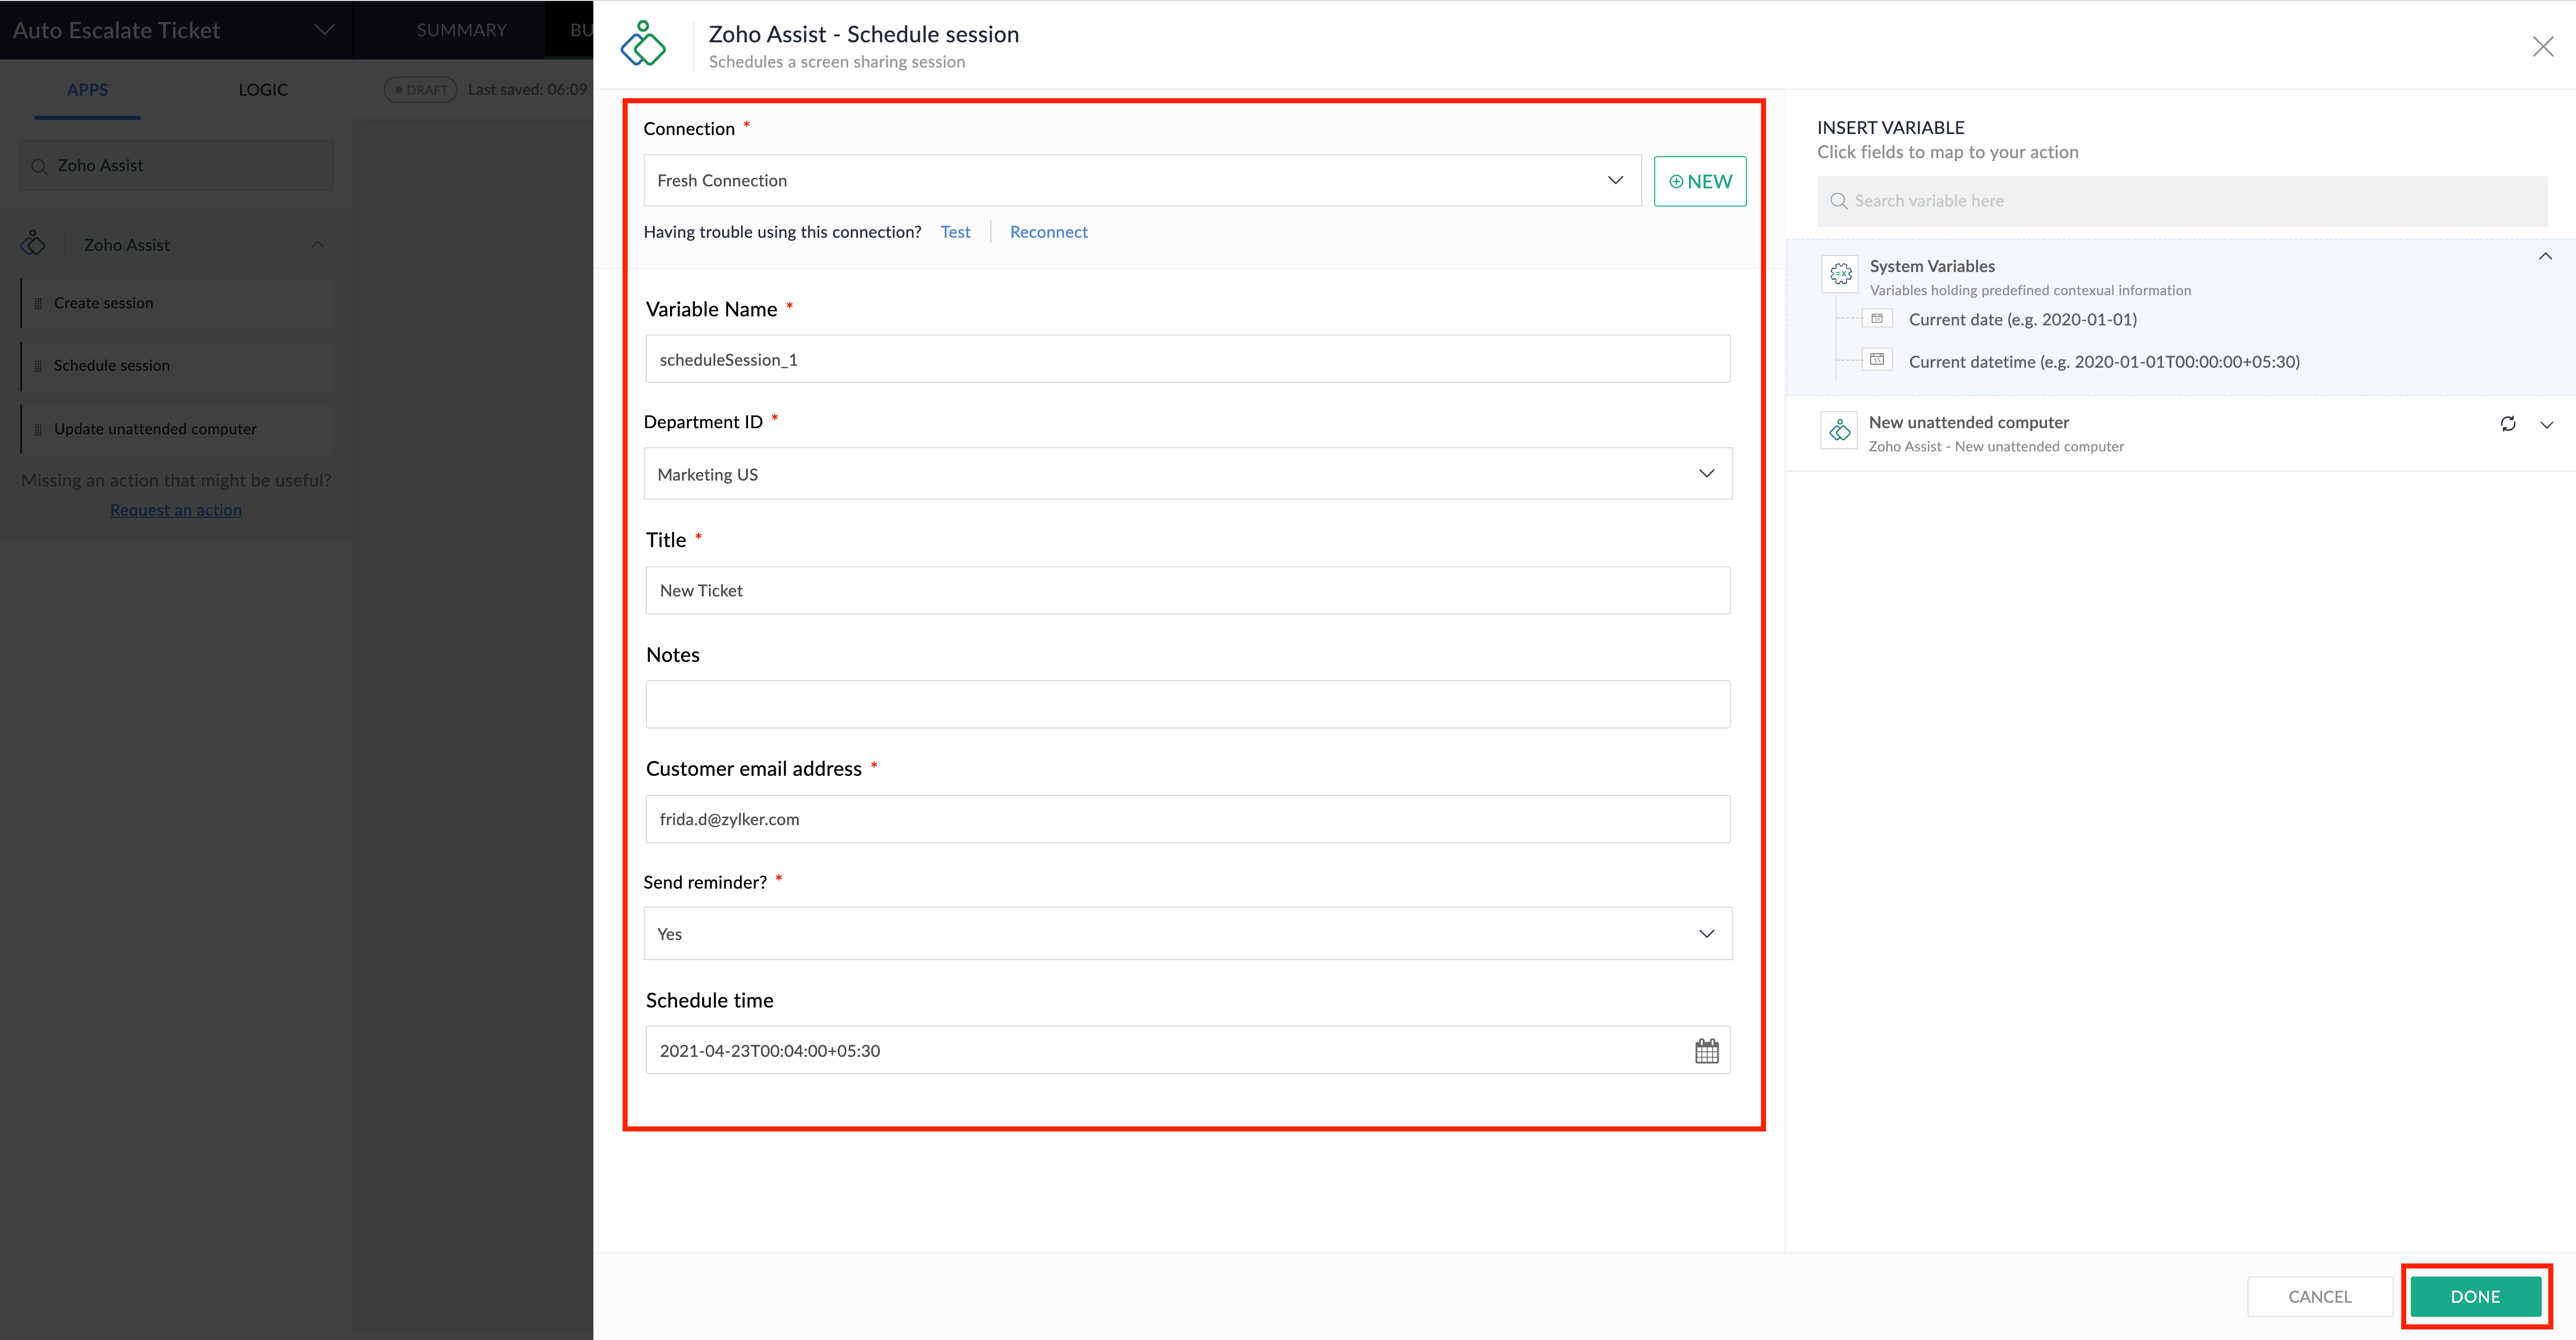Viewport: 2576px width, 1340px height.
Task: Collapse the System Variables section
Action: point(2545,257)
